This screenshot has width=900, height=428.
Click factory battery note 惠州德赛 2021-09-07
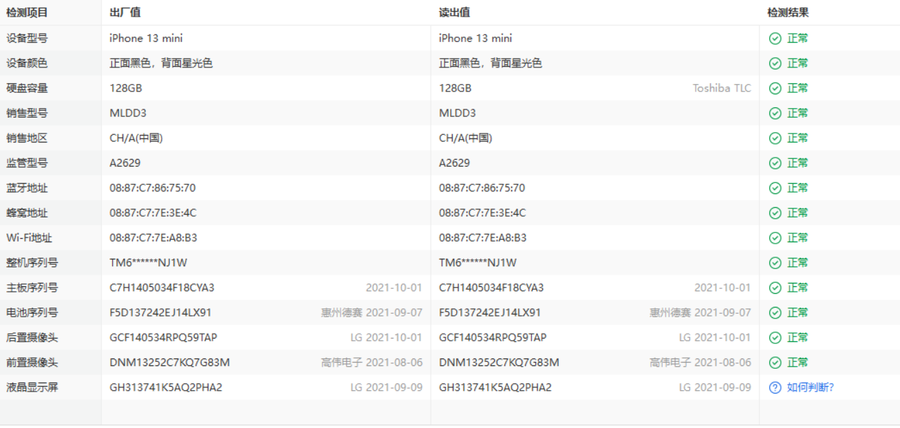tap(371, 313)
